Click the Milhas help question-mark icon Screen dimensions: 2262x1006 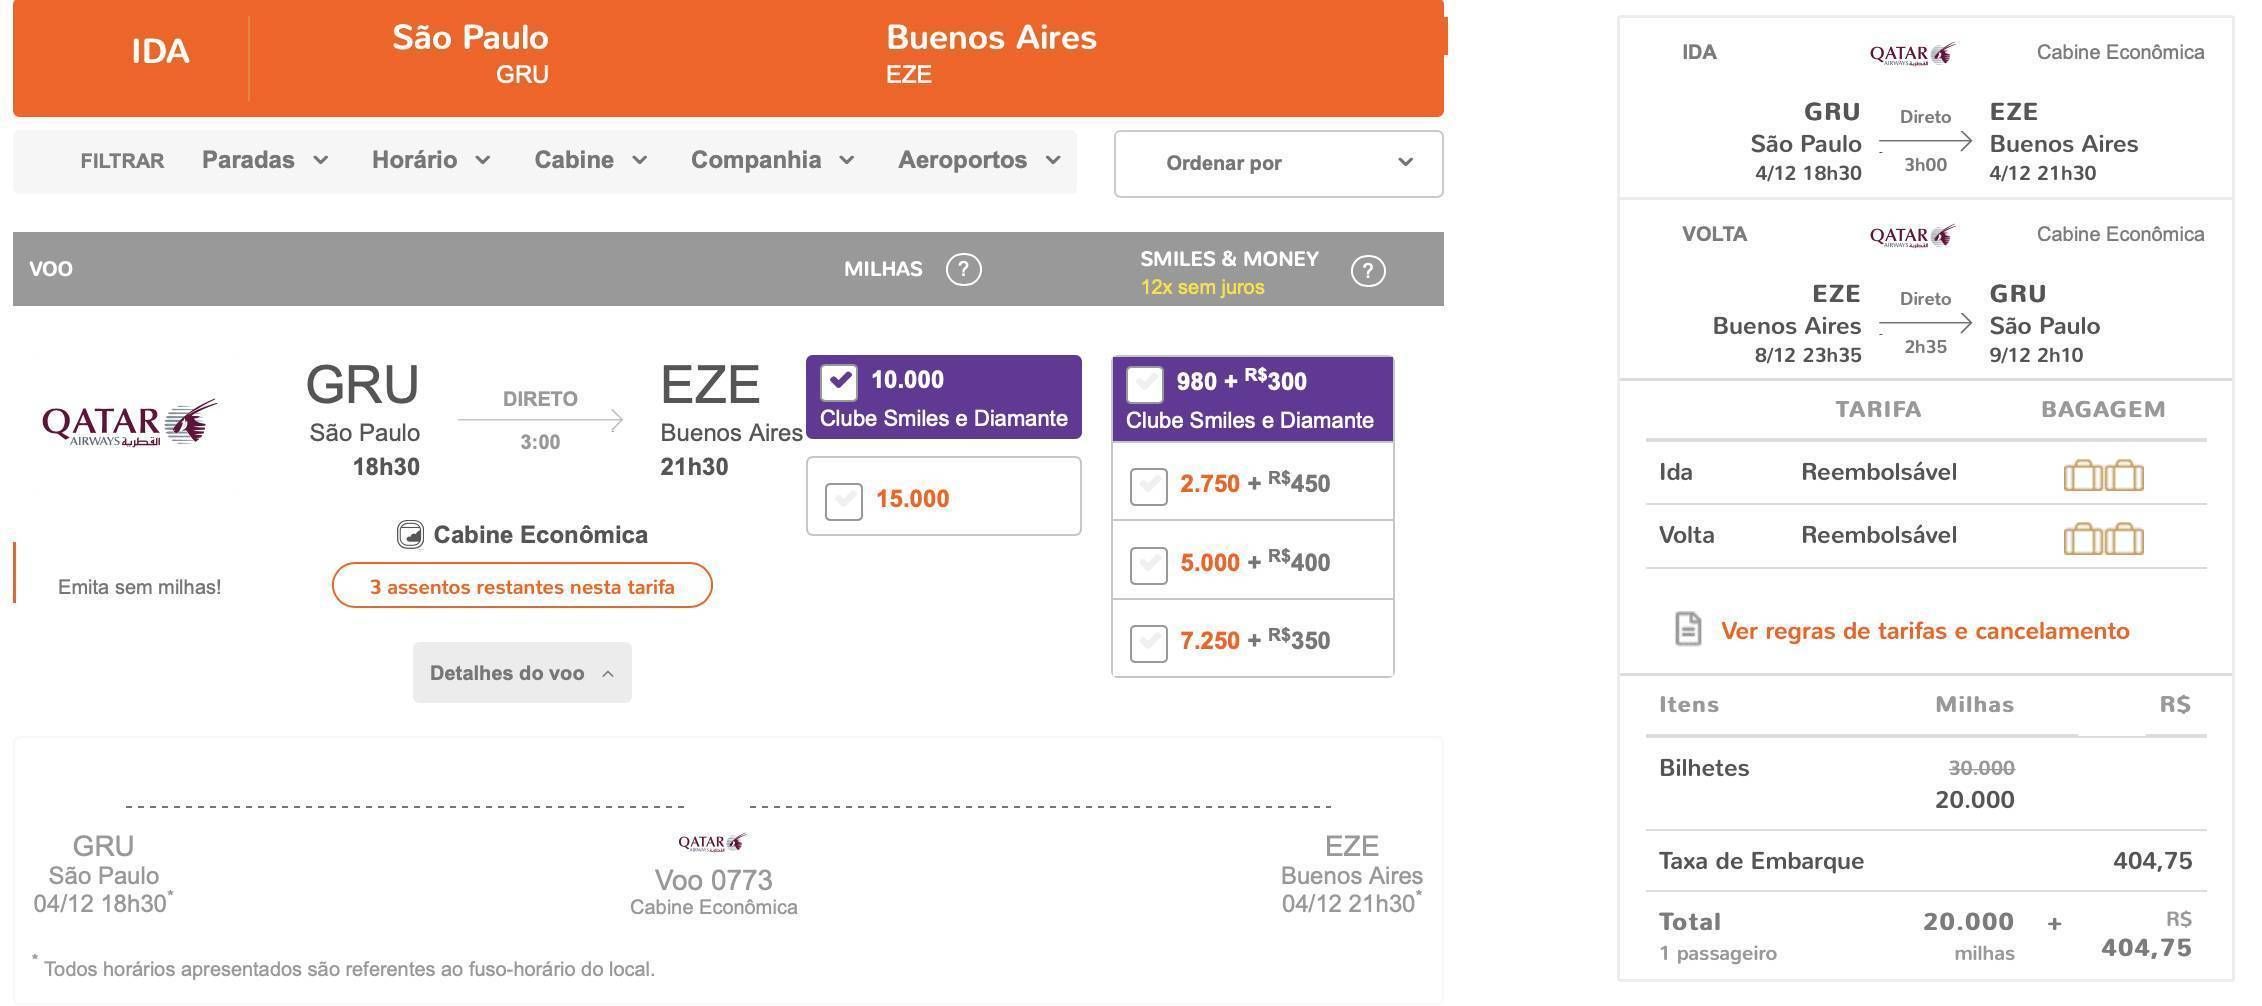click(x=963, y=269)
